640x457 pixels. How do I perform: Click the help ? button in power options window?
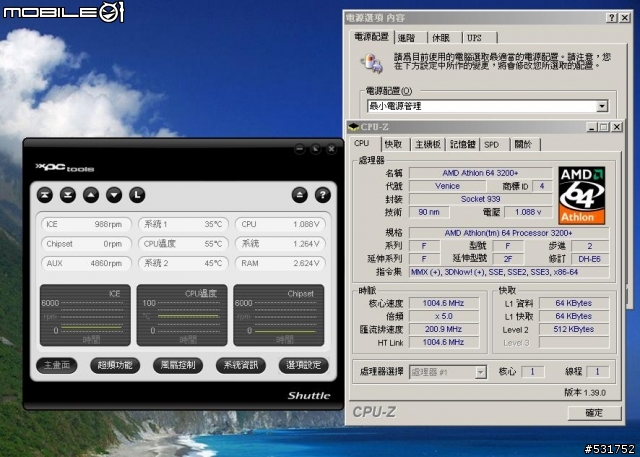pyautogui.click(x=611, y=18)
